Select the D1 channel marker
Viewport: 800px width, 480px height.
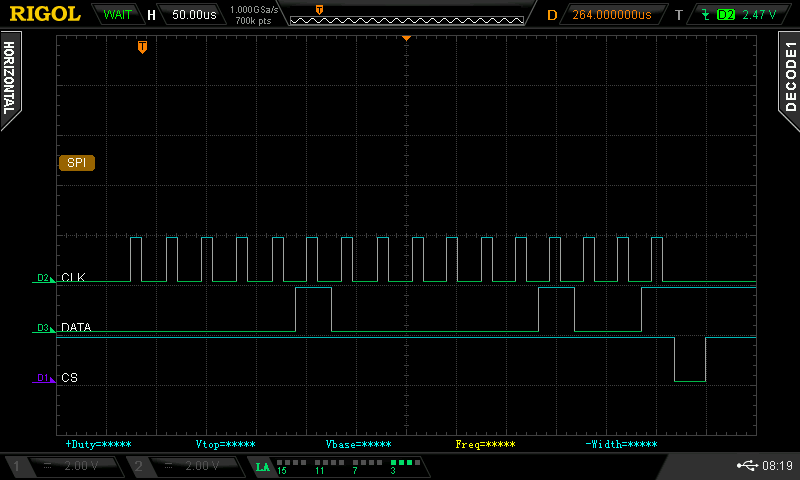click(44, 378)
